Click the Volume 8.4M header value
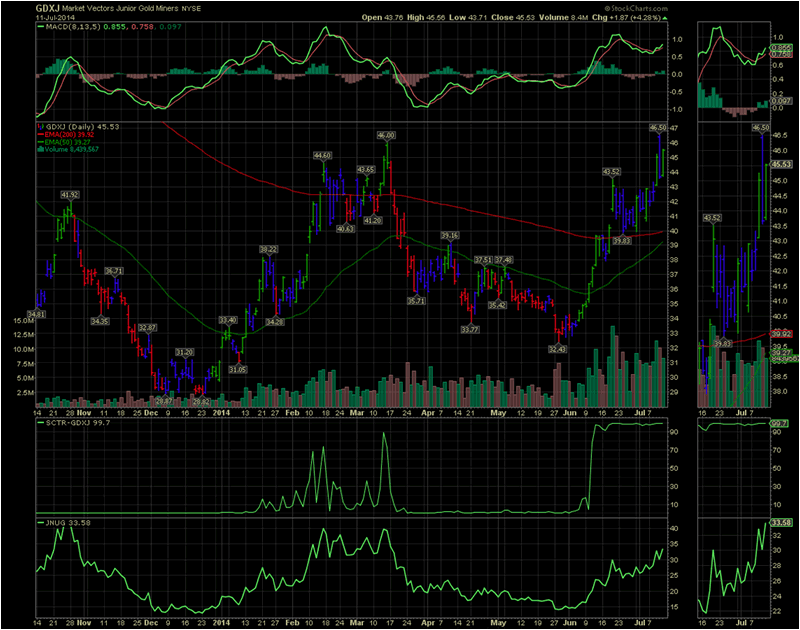 click(564, 17)
